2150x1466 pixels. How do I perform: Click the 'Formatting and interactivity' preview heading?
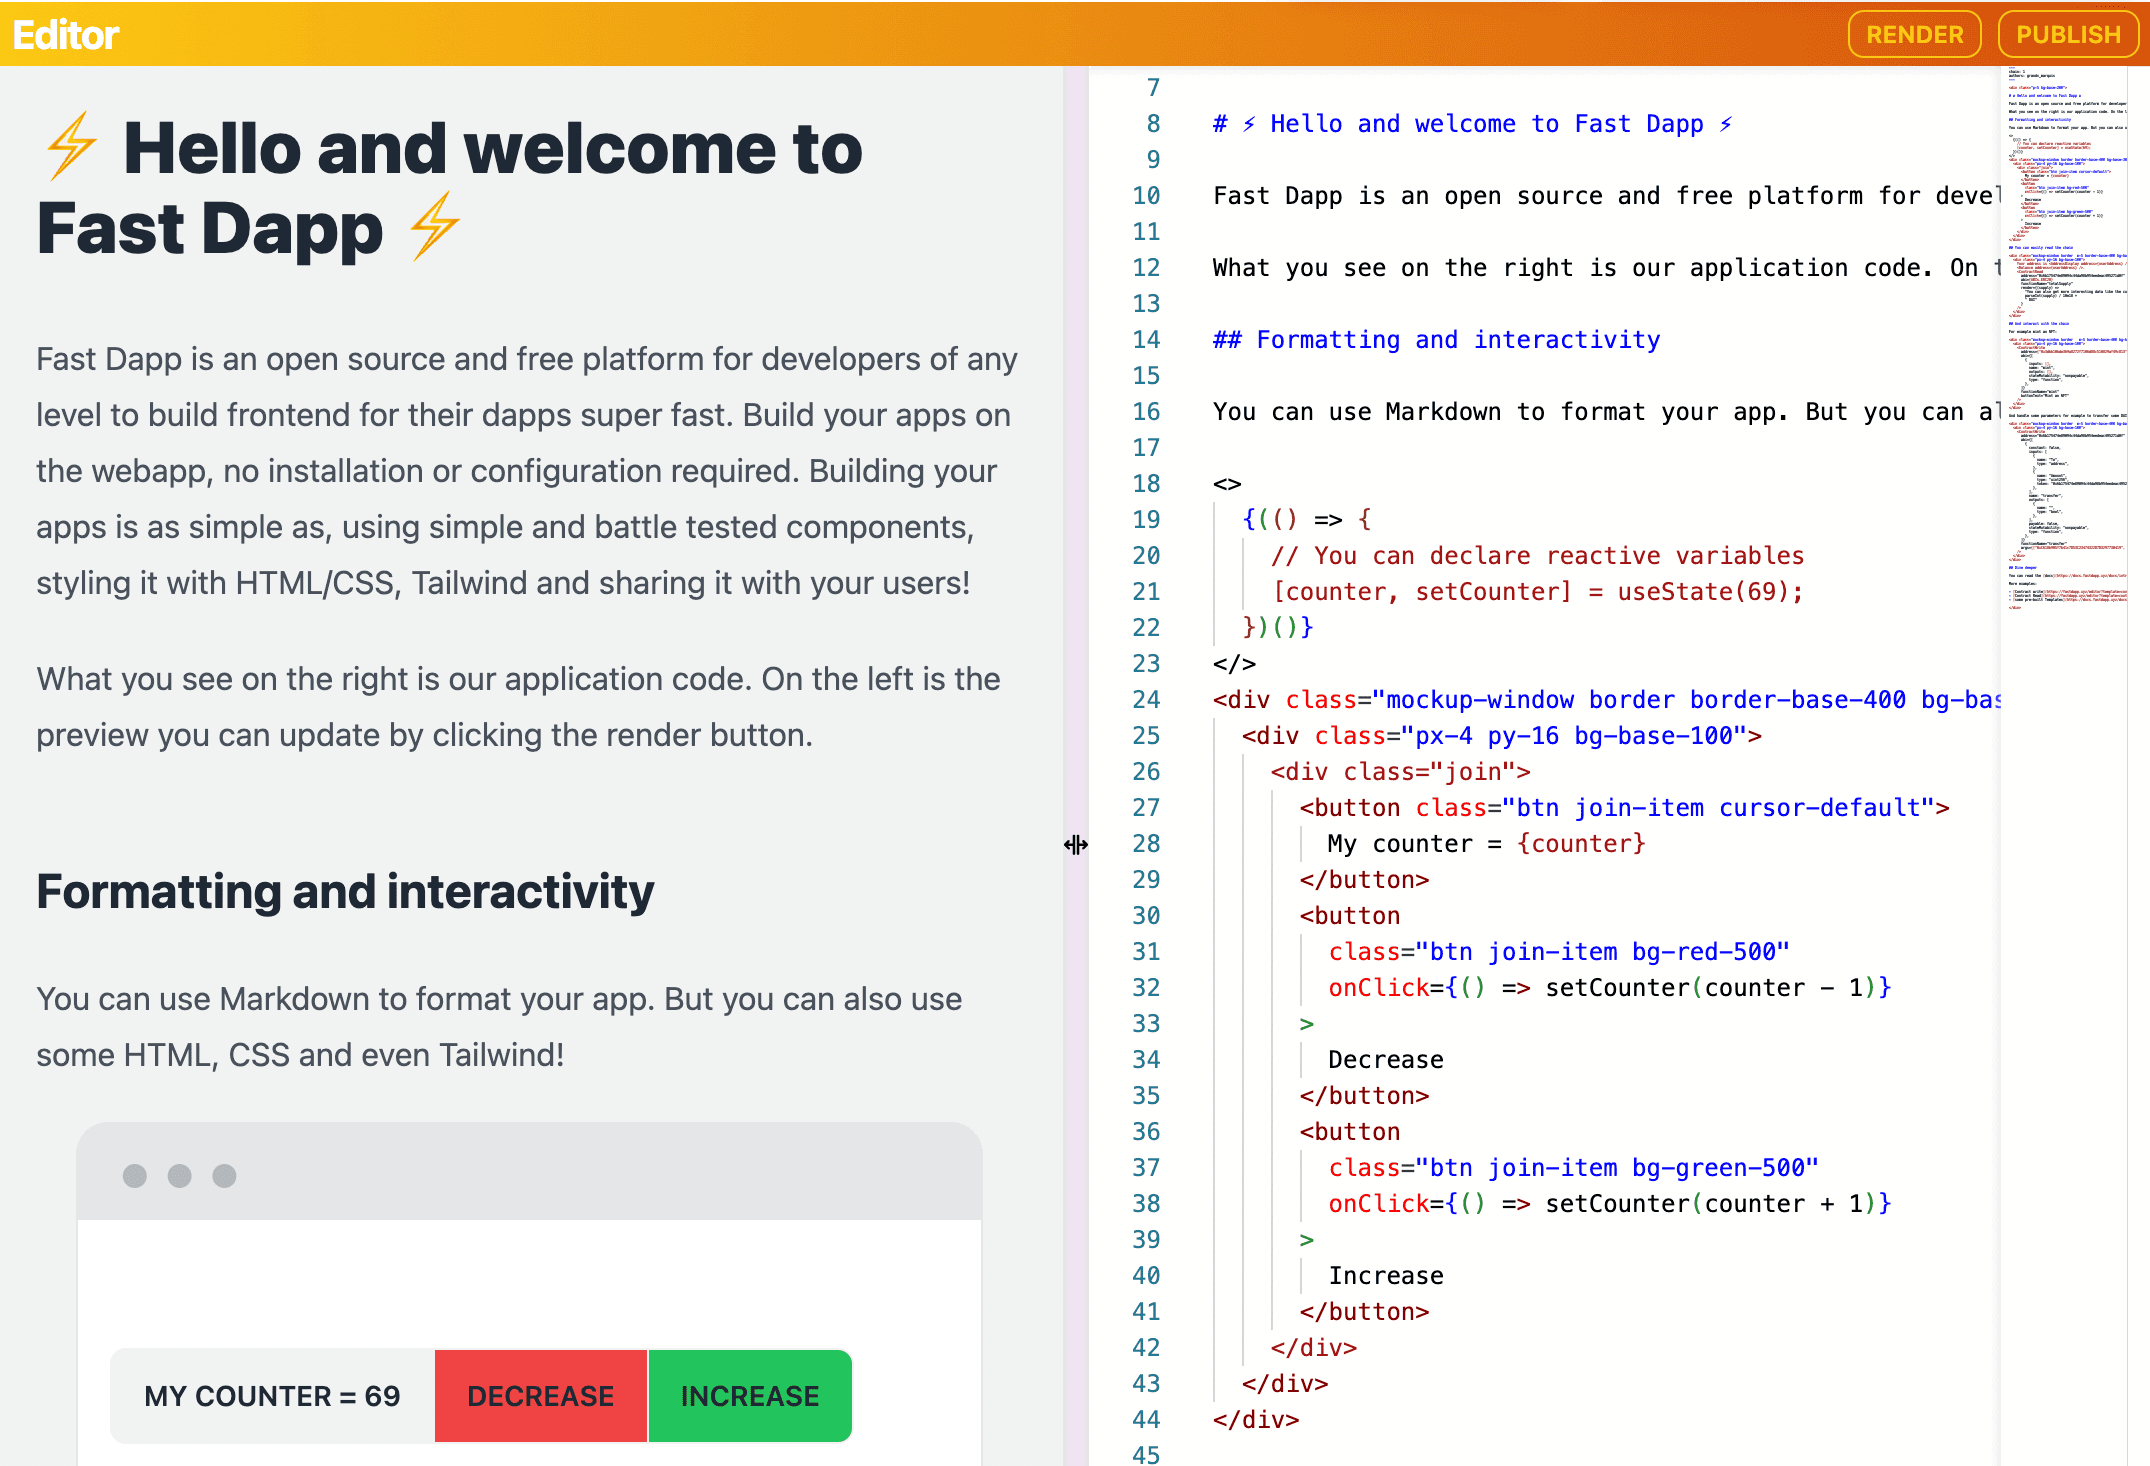coord(345,892)
